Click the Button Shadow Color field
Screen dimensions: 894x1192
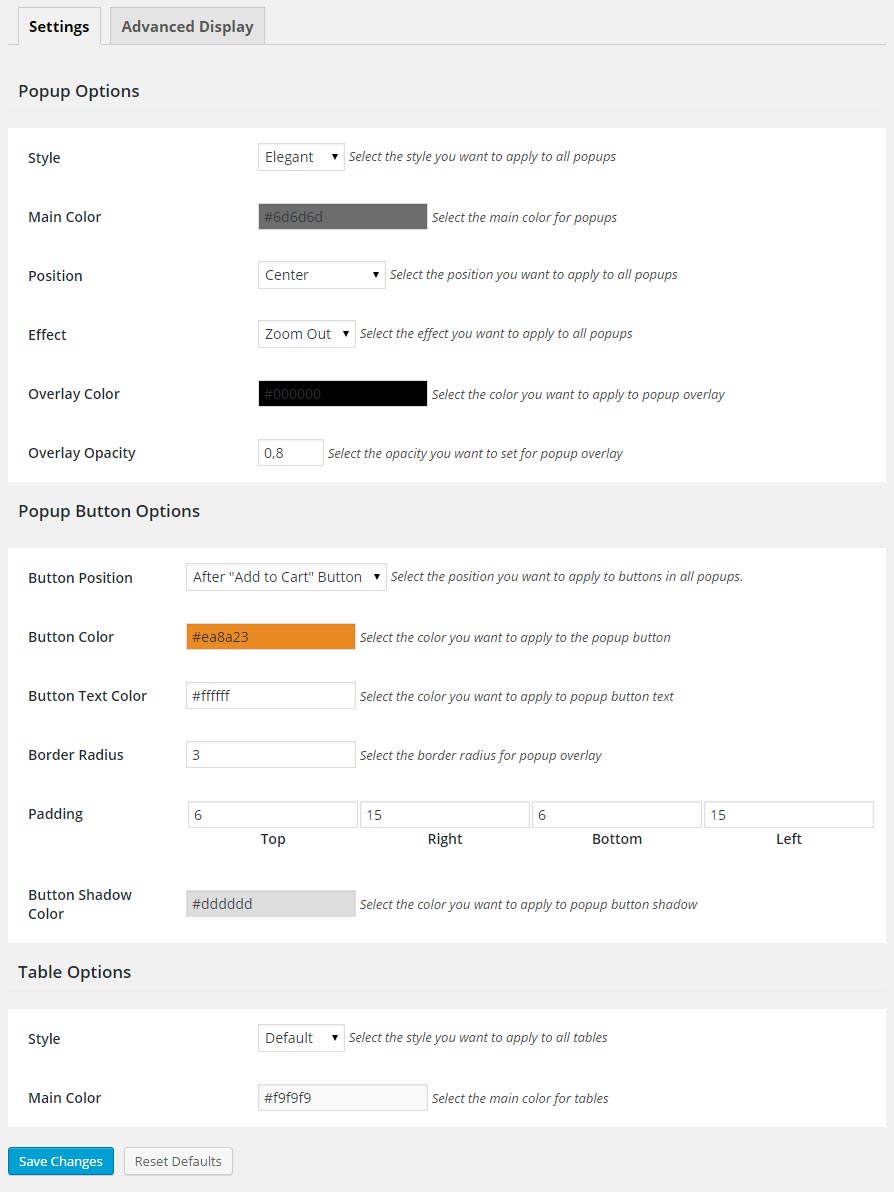pyautogui.click(x=270, y=904)
